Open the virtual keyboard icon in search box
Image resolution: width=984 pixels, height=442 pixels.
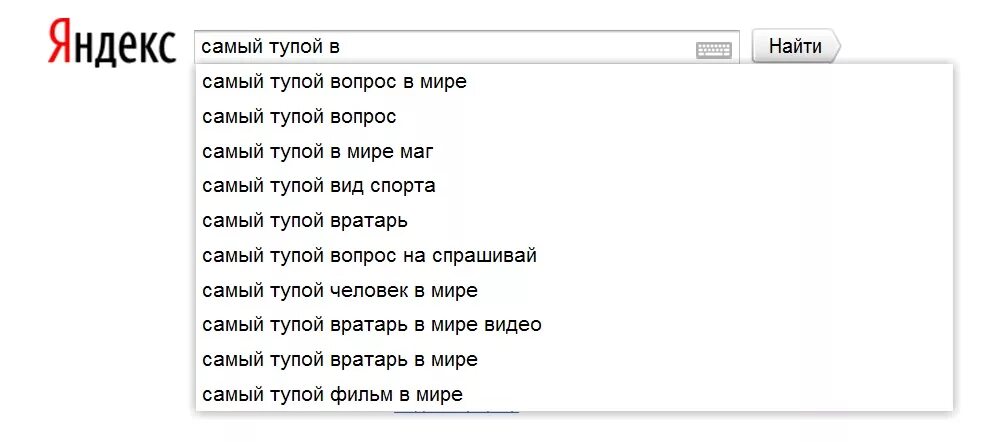point(714,50)
